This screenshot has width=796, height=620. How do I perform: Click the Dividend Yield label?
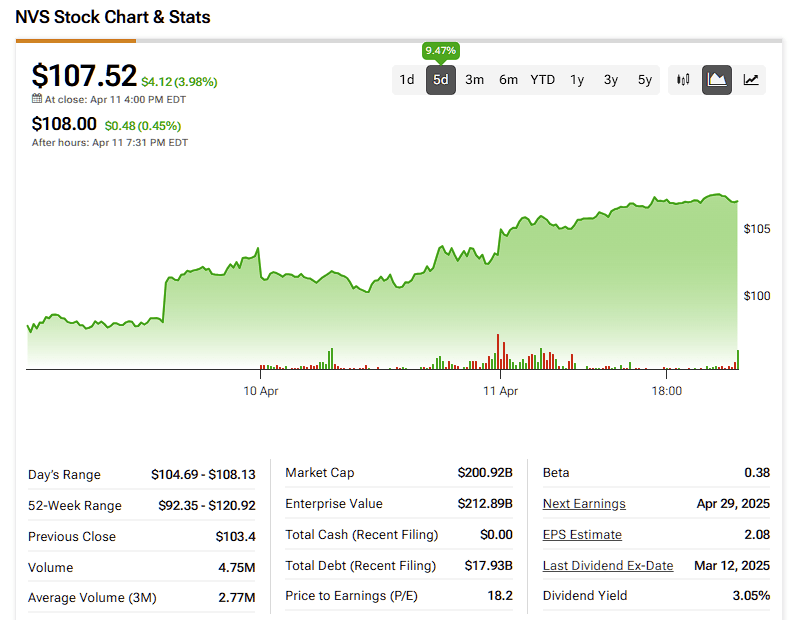tap(585, 596)
